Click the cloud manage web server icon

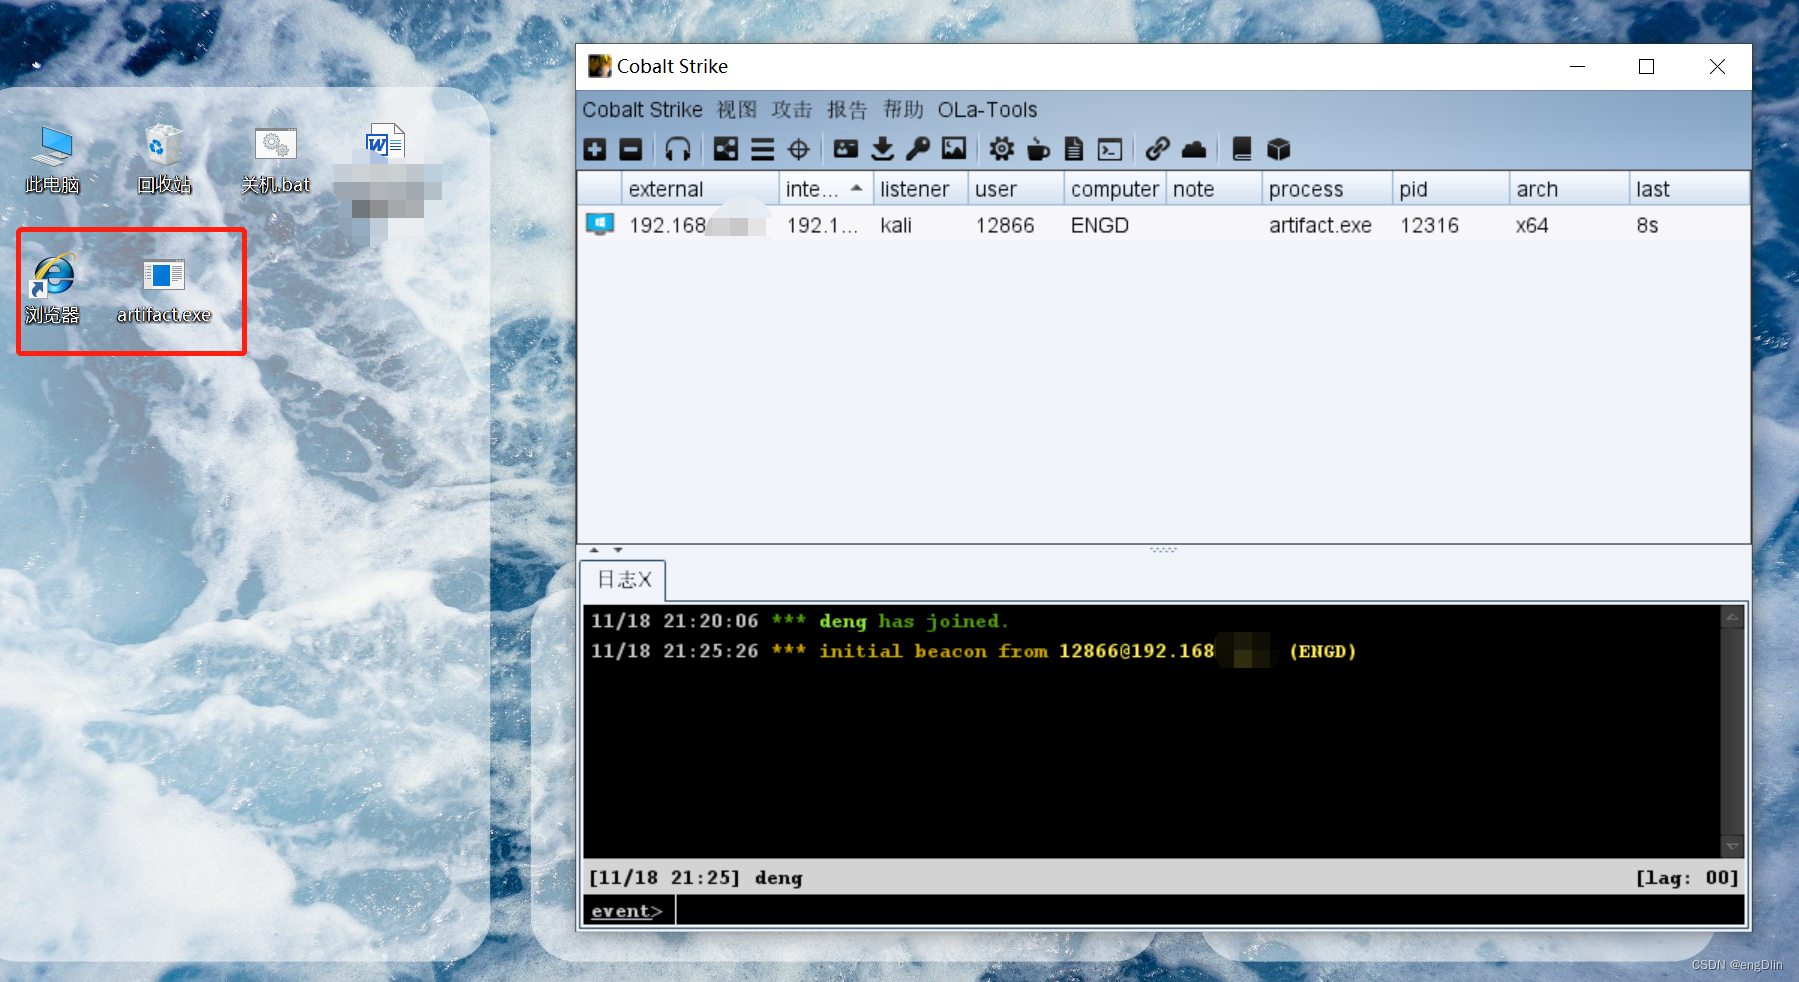tap(1194, 150)
